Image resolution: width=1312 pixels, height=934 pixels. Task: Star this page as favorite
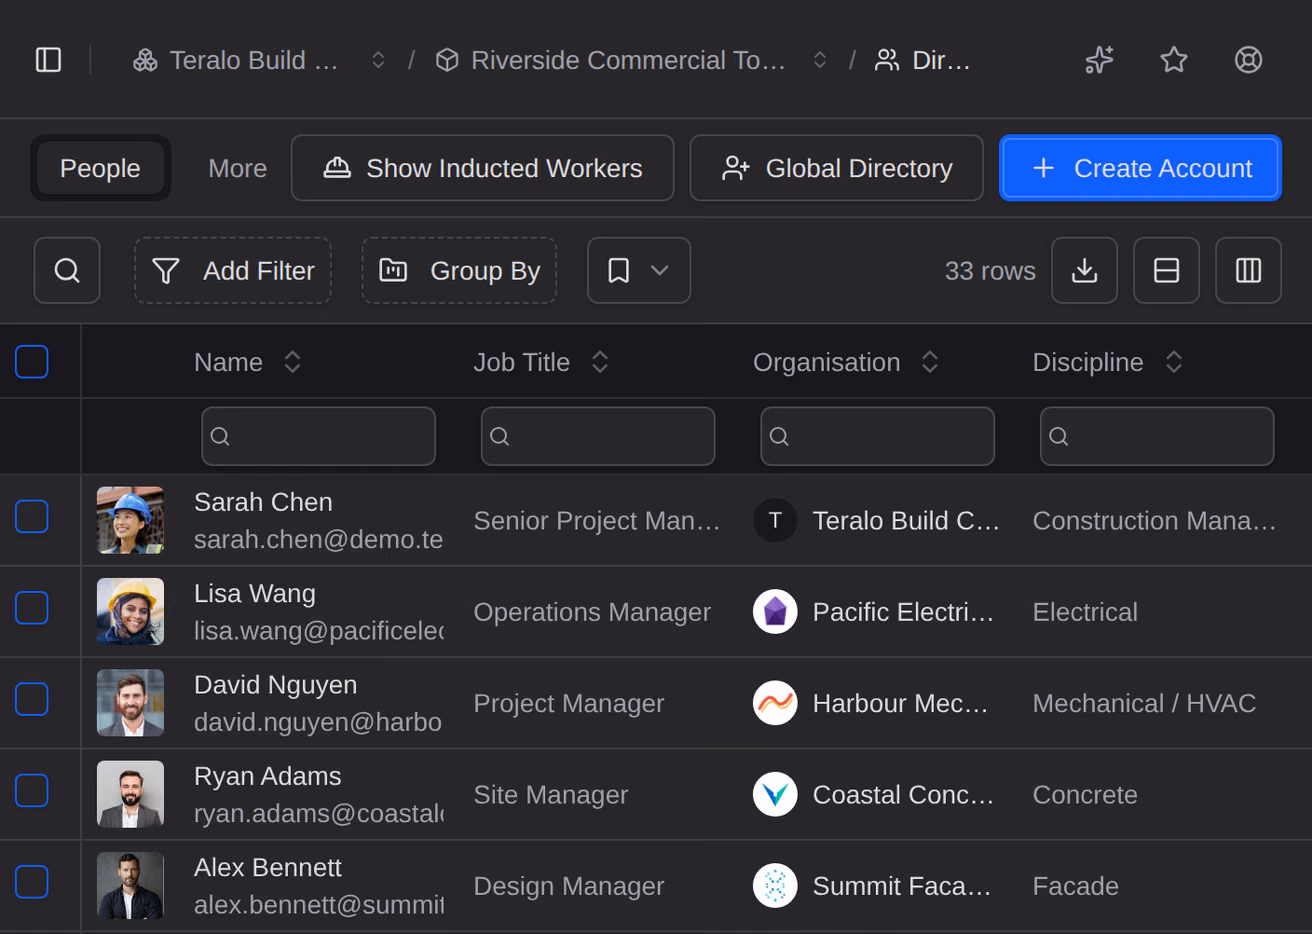click(1174, 60)
